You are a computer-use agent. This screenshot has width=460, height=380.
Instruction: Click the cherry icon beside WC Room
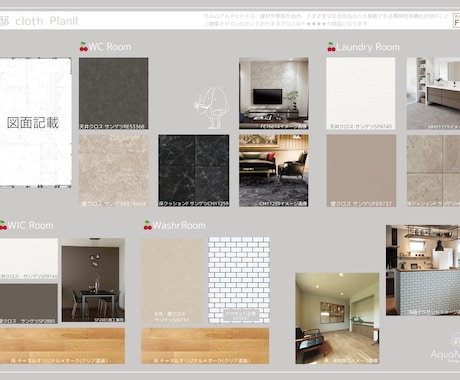[83, 47]
